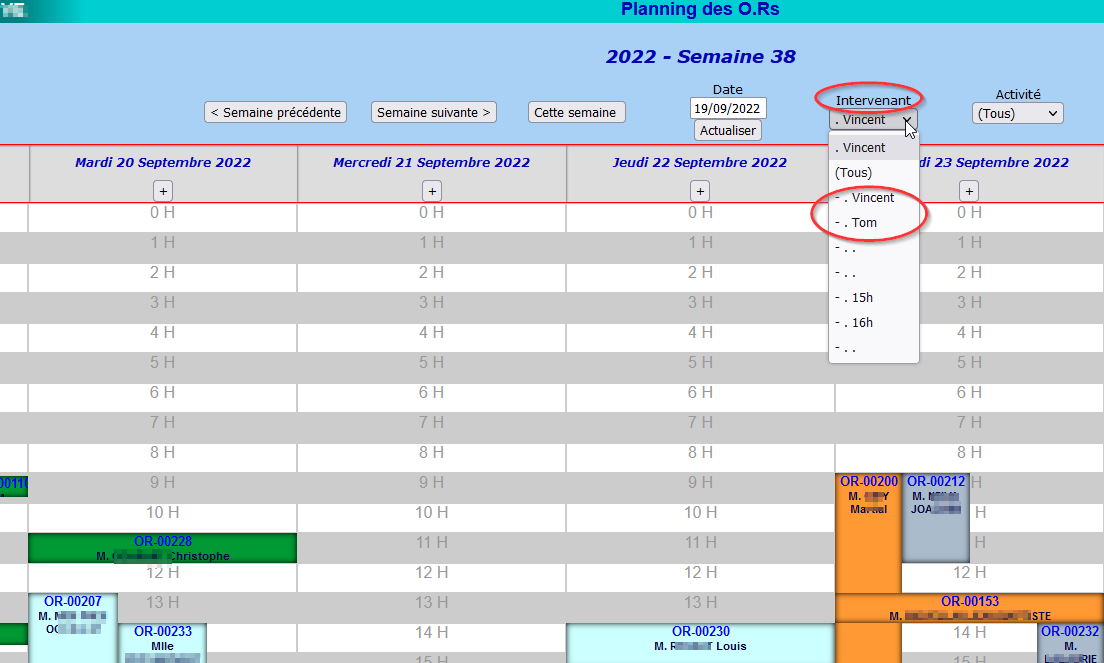Screen dimensions: 1104x663
Task: Choose Tom from the Intervenant list
Action: click(863, 223)
